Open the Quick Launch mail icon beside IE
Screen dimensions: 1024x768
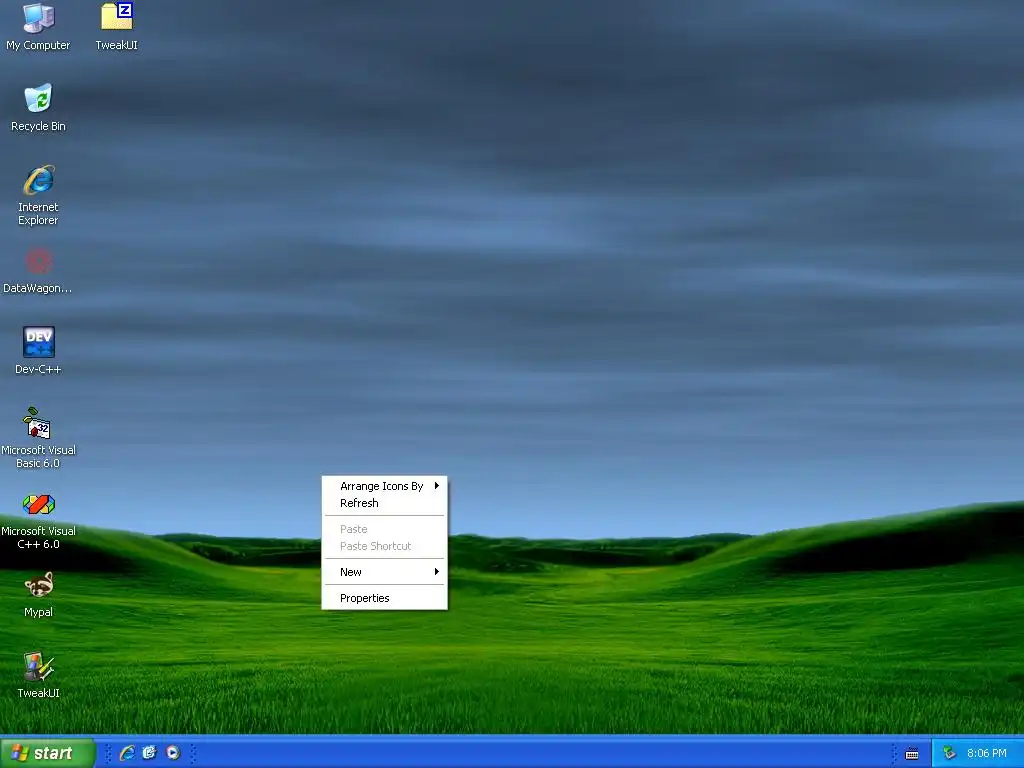150,753
